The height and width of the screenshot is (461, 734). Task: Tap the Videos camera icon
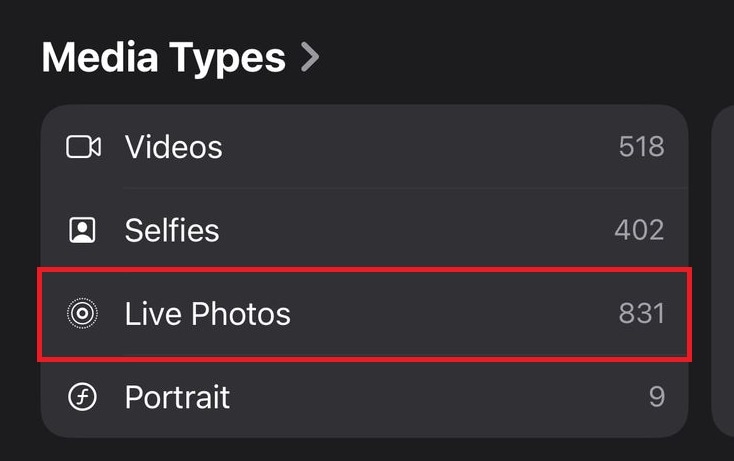tap(83, 147)
